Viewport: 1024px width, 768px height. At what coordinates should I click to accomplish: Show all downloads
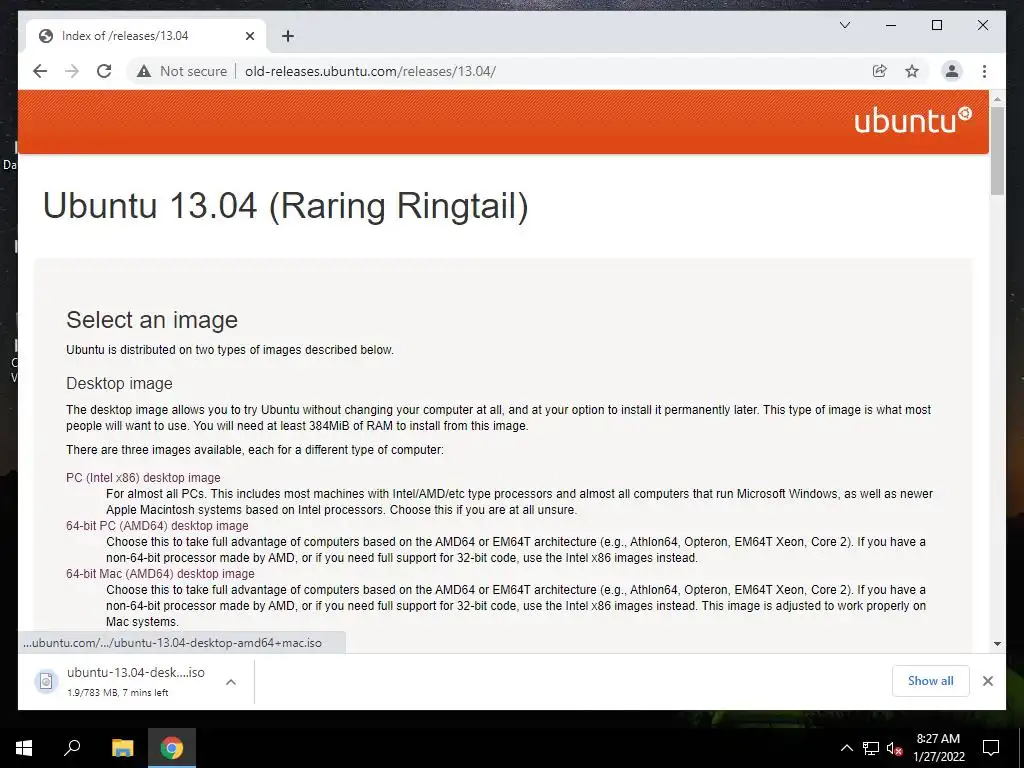point(930,680)
